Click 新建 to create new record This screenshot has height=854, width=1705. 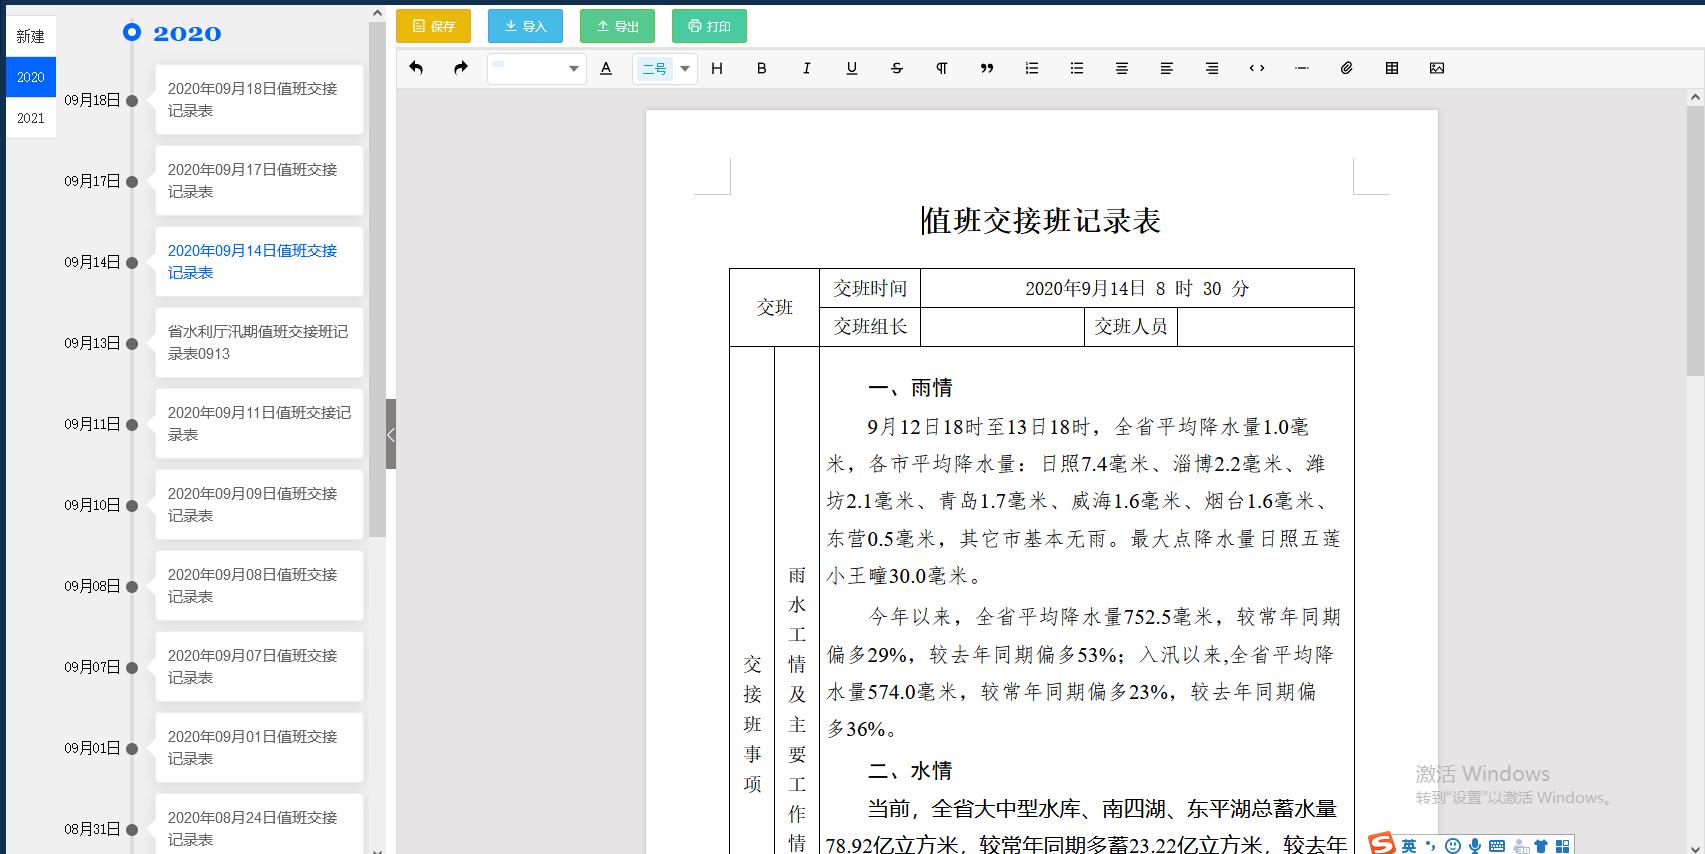point(31,36)
